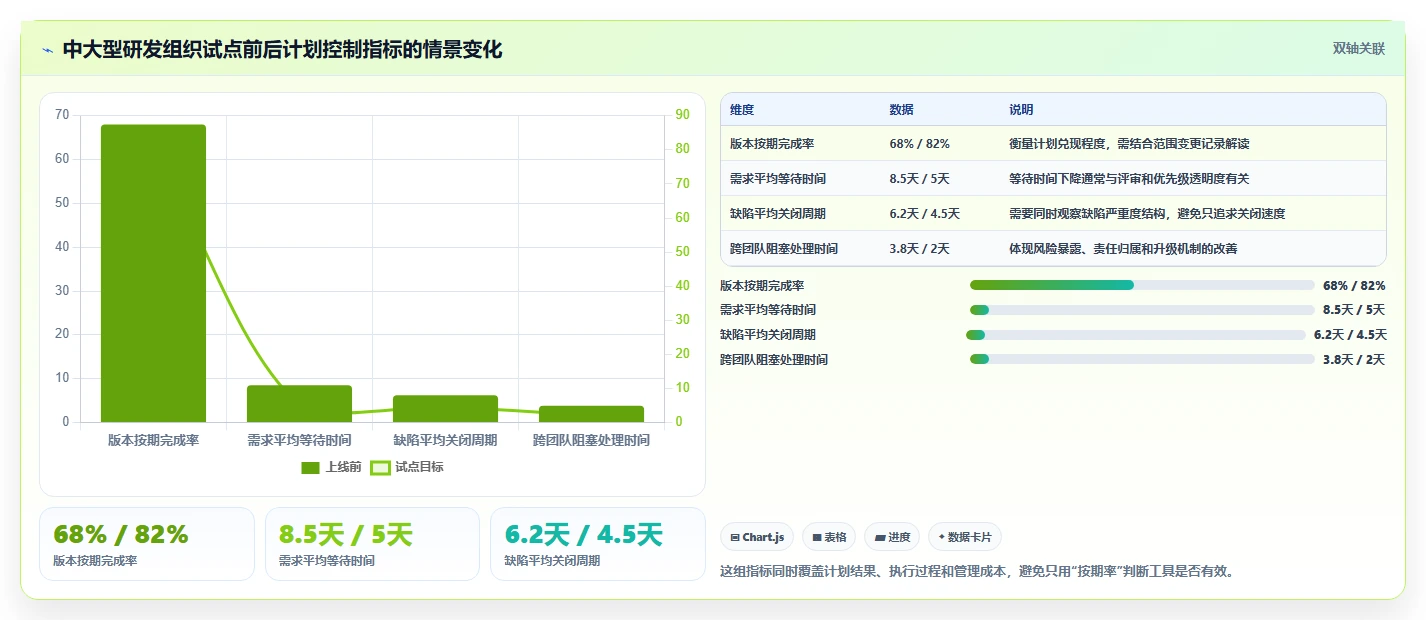This screenshot has height=620, width=1426.
Task: Click the 需求平均等待时间 progress bar
Action: point(1142,310)
